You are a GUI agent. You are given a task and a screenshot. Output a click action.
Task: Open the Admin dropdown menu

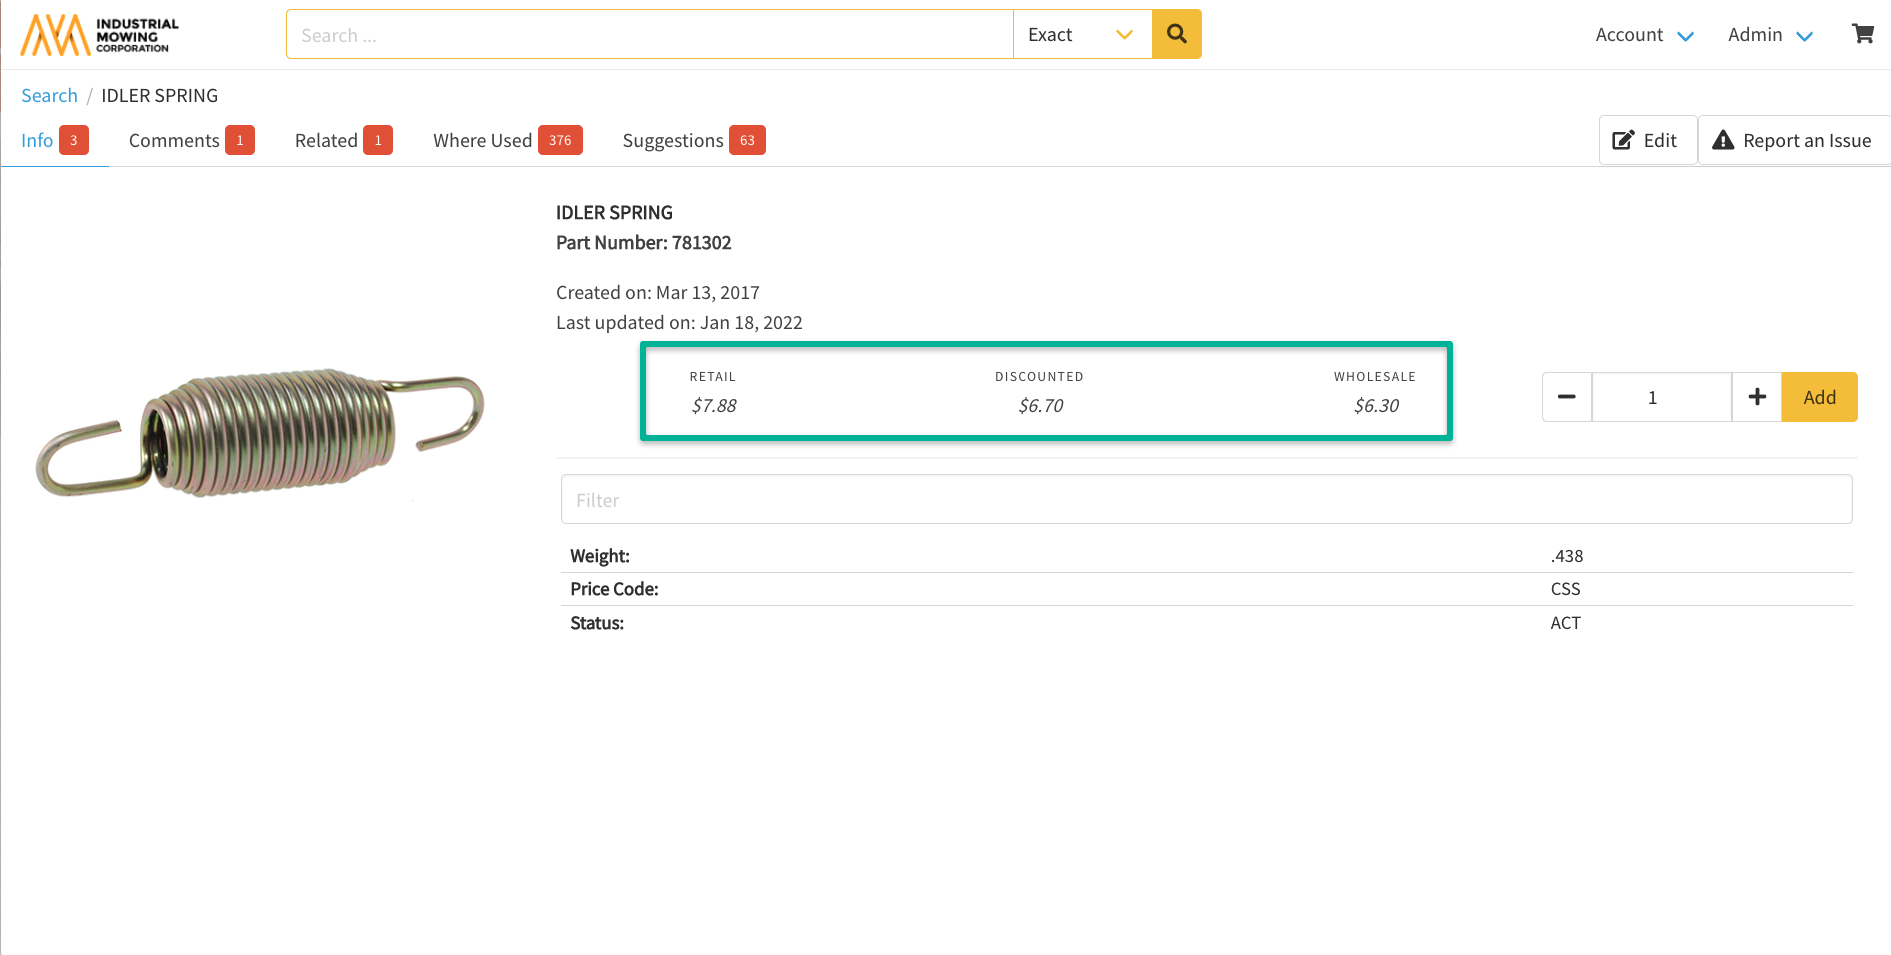pyautogui.click(x=1769, y=35)
